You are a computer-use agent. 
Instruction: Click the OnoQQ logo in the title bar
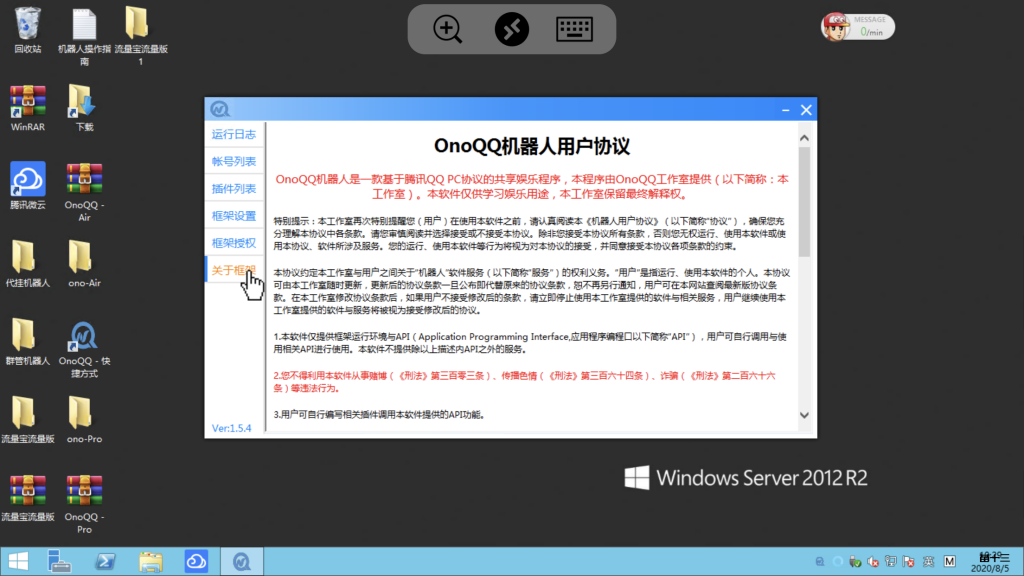[219, 109]
